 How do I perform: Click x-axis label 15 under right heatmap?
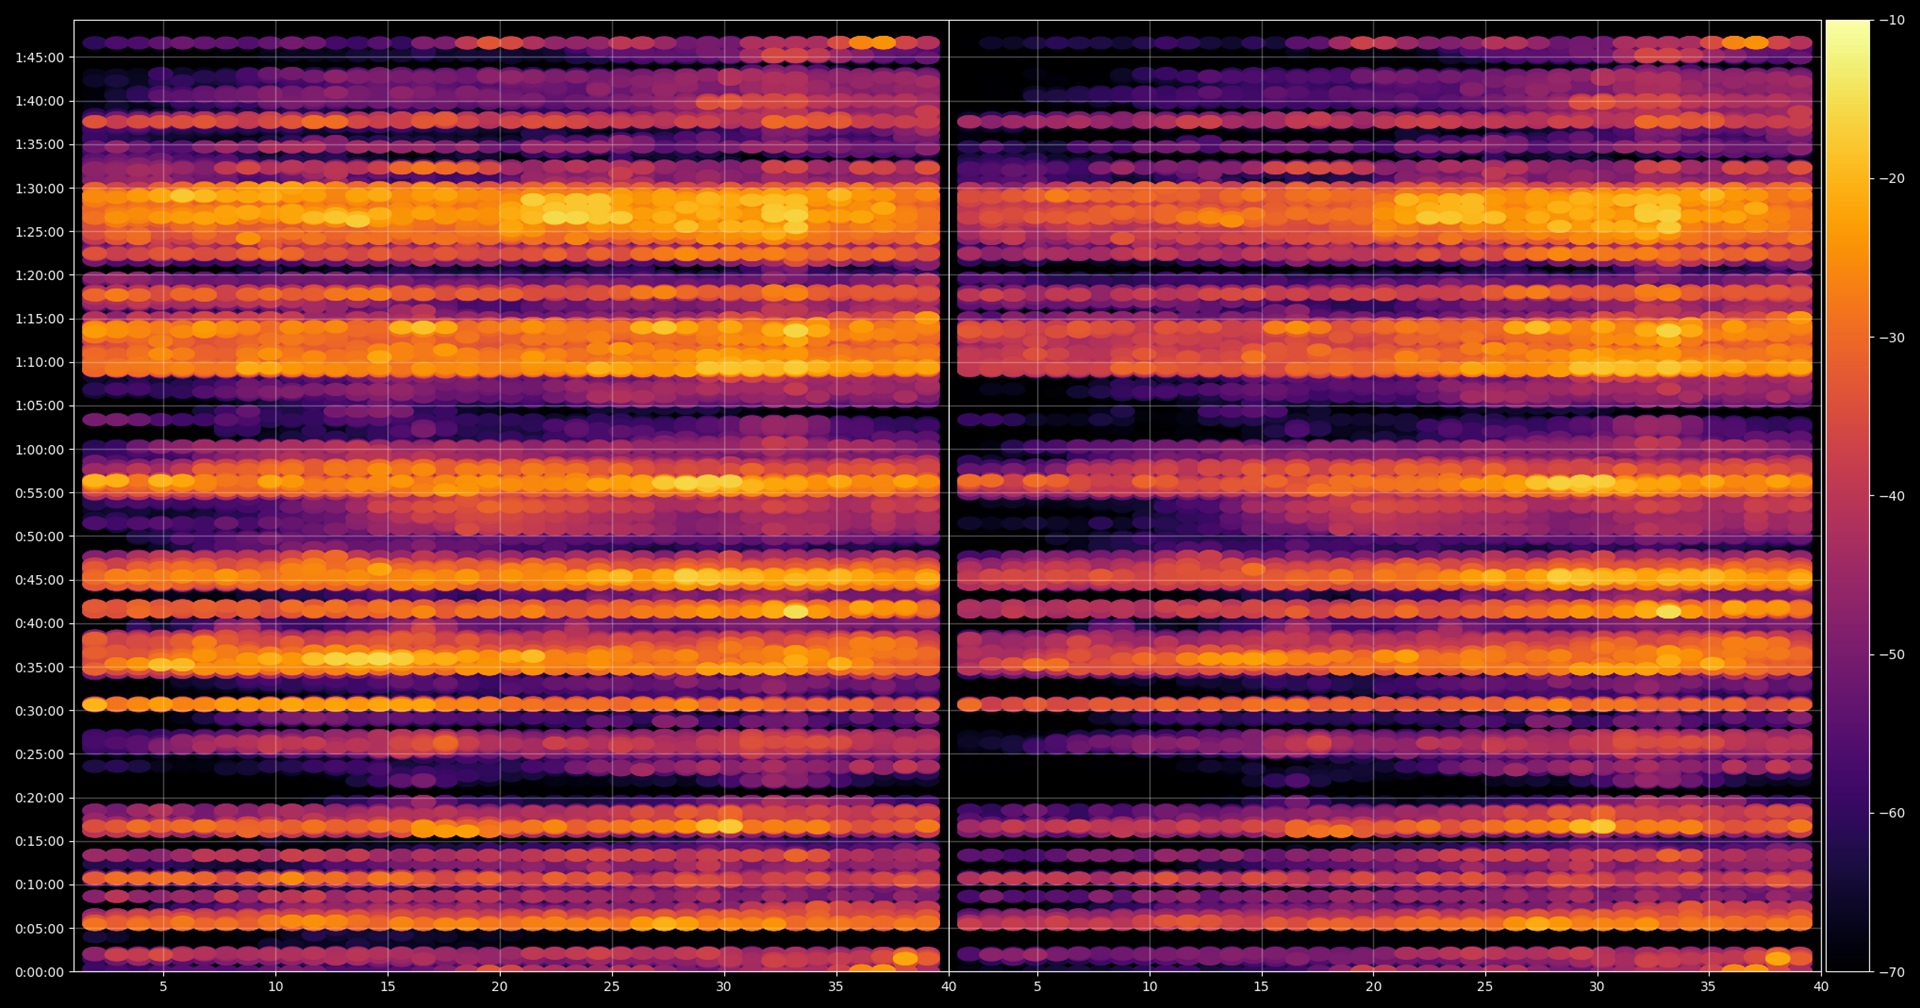[1262, 987]
